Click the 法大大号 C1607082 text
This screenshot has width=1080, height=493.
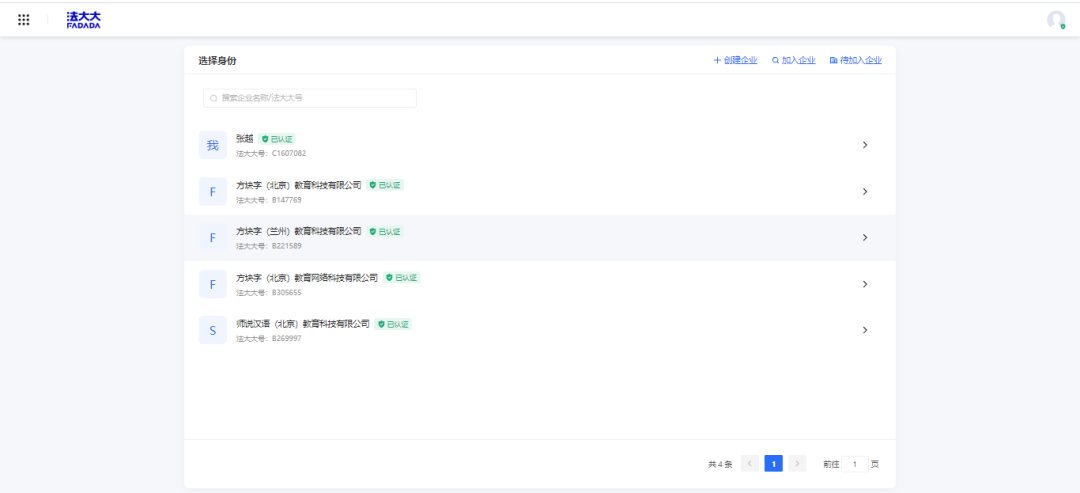click(271, 154)
